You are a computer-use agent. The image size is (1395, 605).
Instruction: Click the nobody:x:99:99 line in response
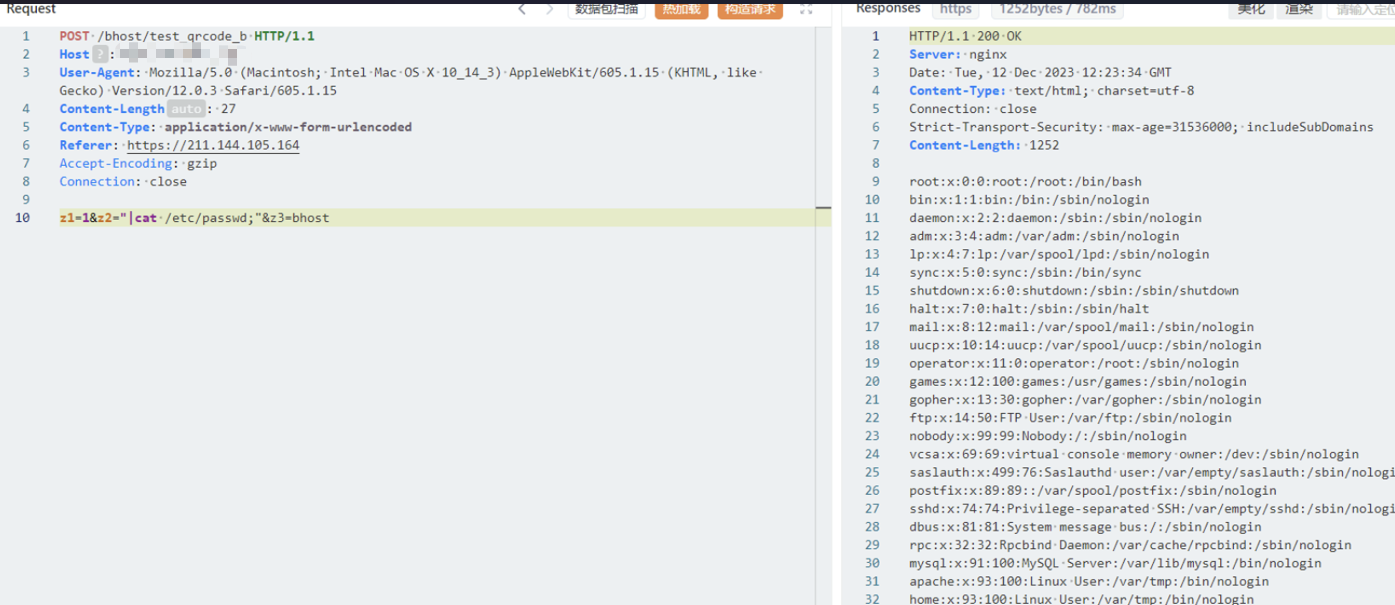point(1048,436)
